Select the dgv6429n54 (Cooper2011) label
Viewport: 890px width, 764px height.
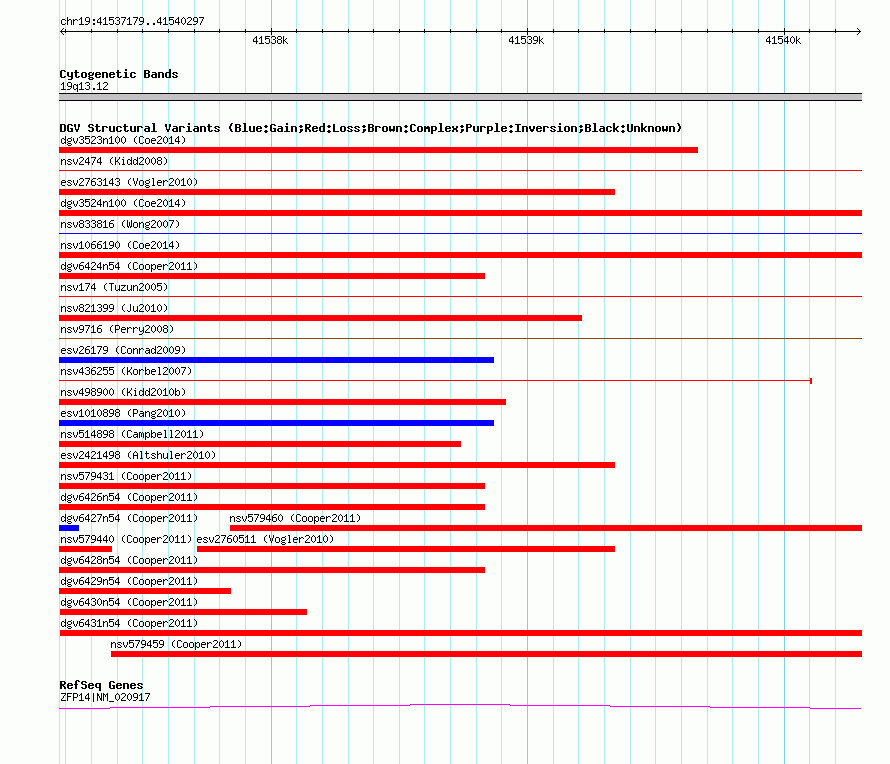[x=129, y=581]
